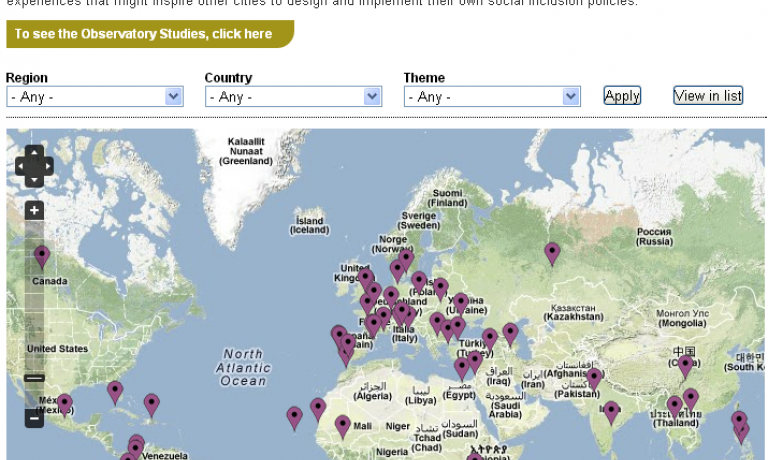Expand the Country dropdown list
Screen dimensions: 768x460
pos(293,97)
